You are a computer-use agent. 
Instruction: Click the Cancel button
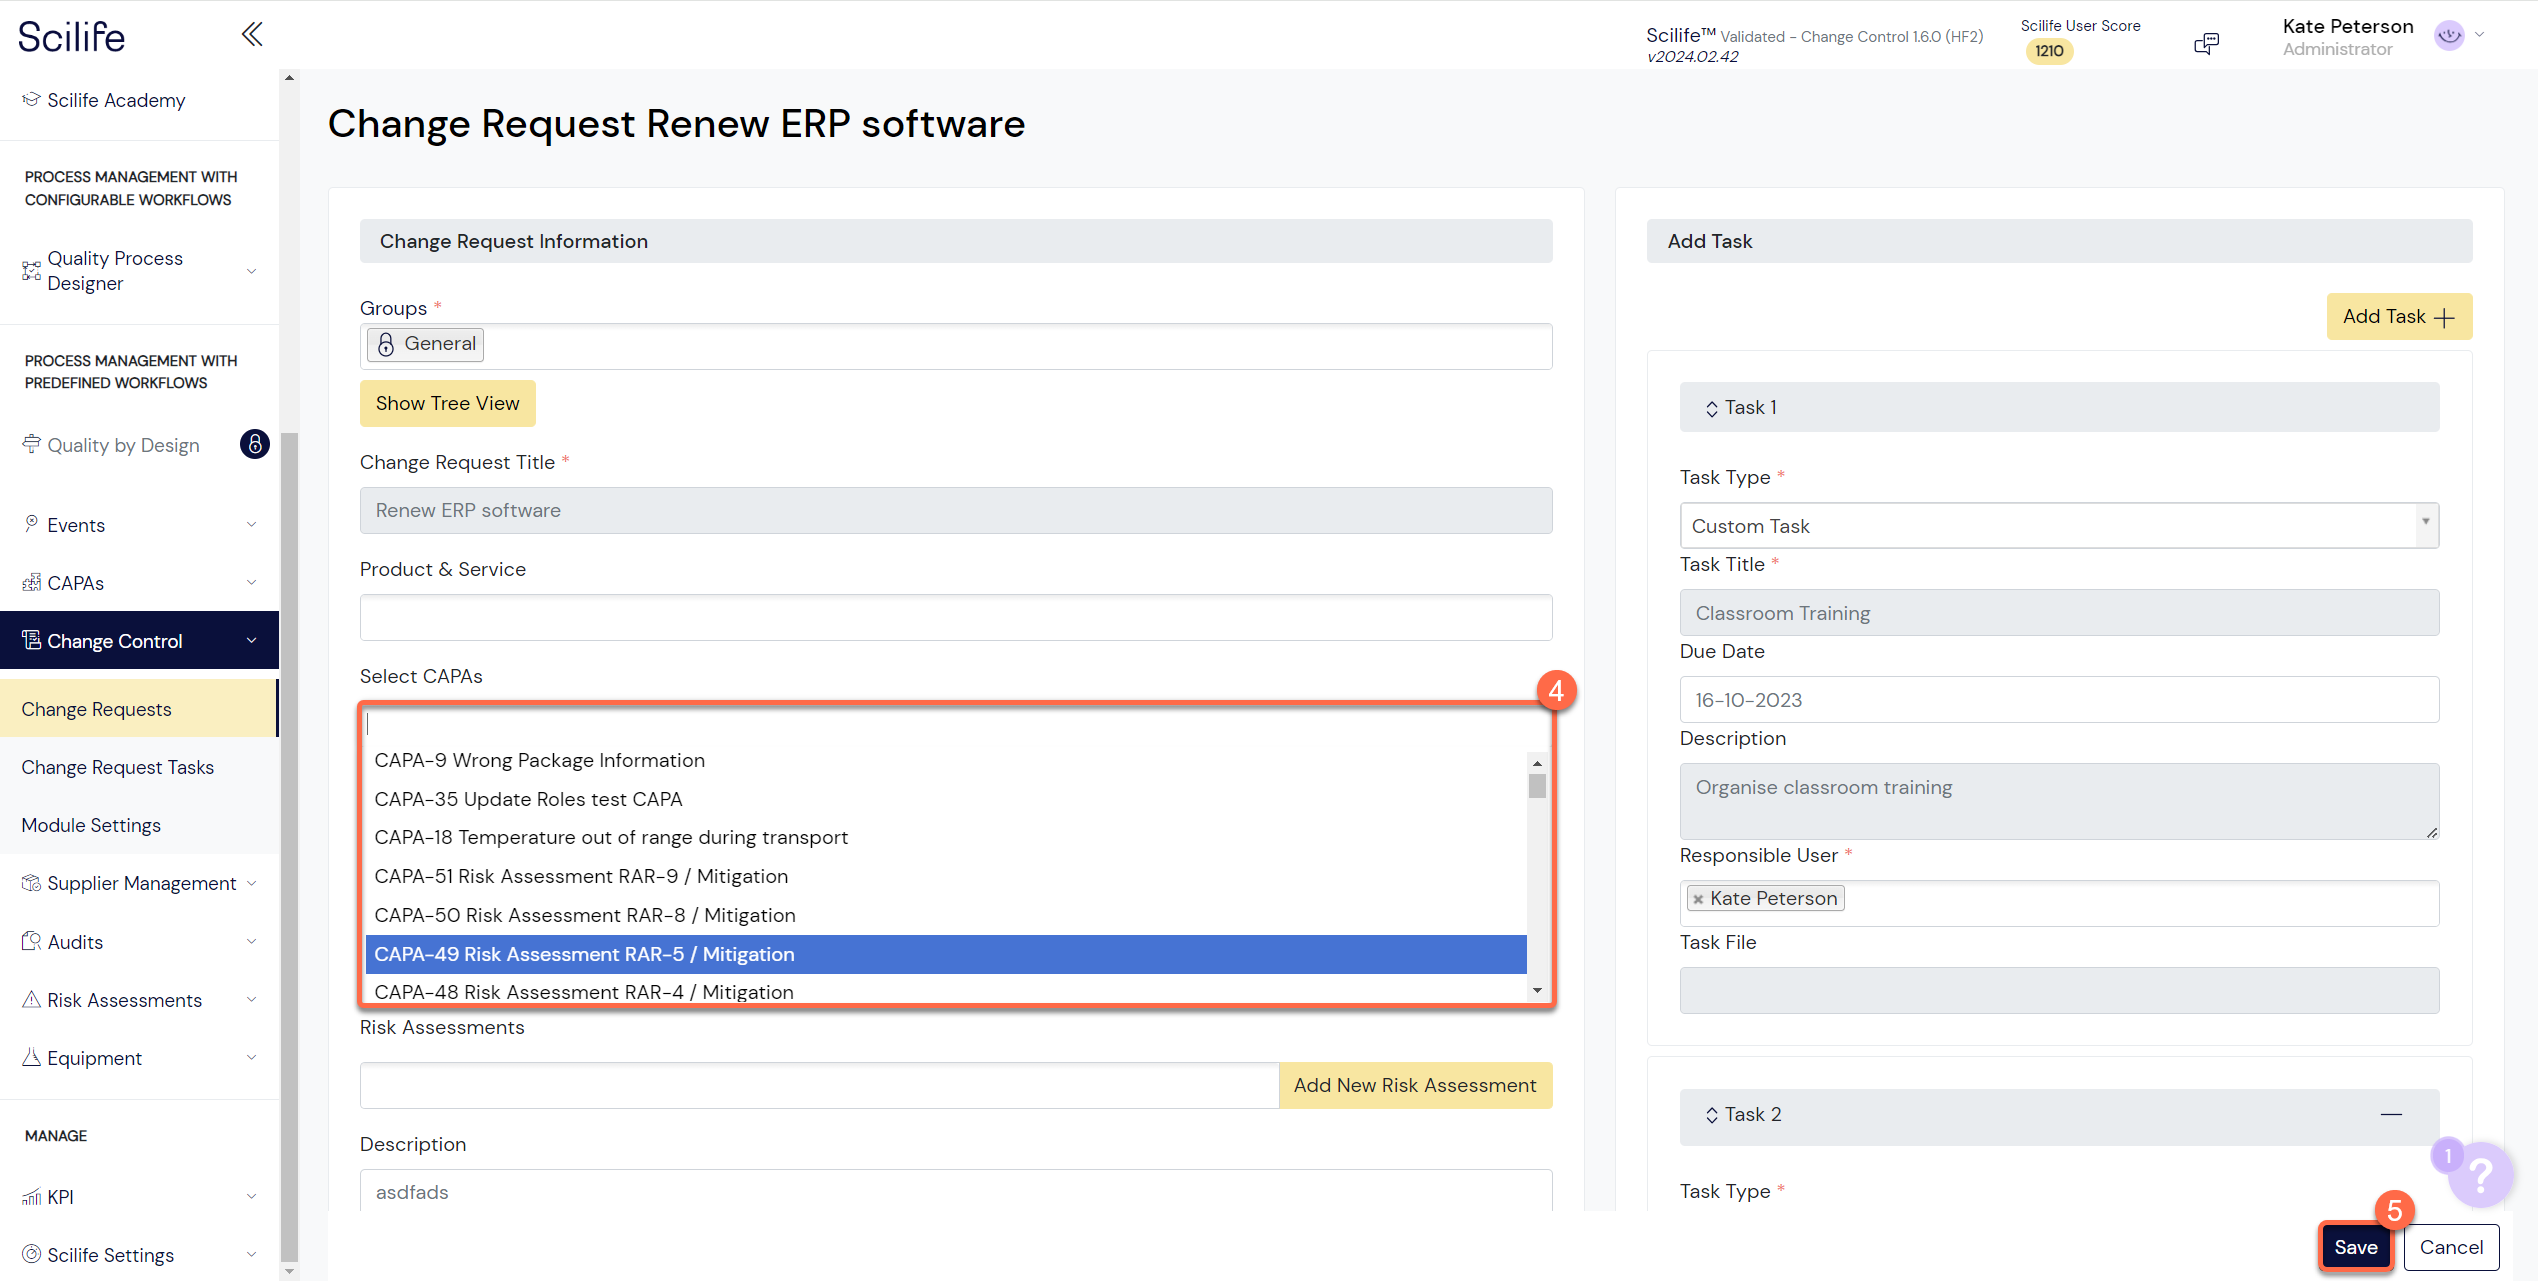(x=2451, y=1247)
